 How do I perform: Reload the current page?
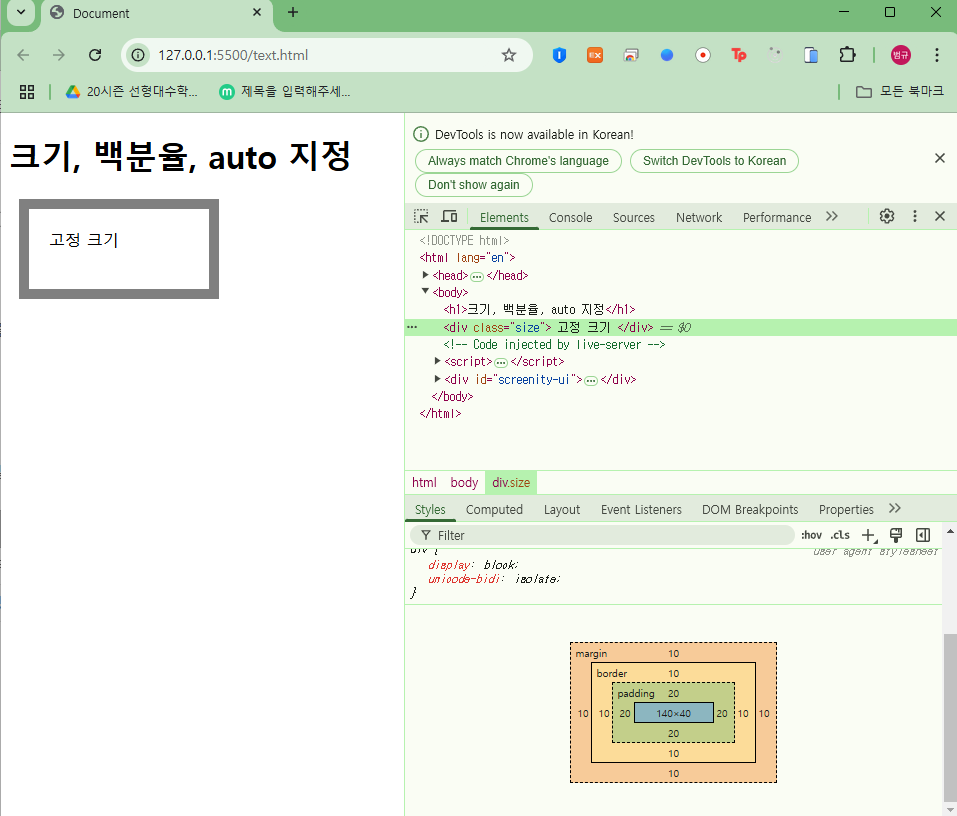coord(95,55)
